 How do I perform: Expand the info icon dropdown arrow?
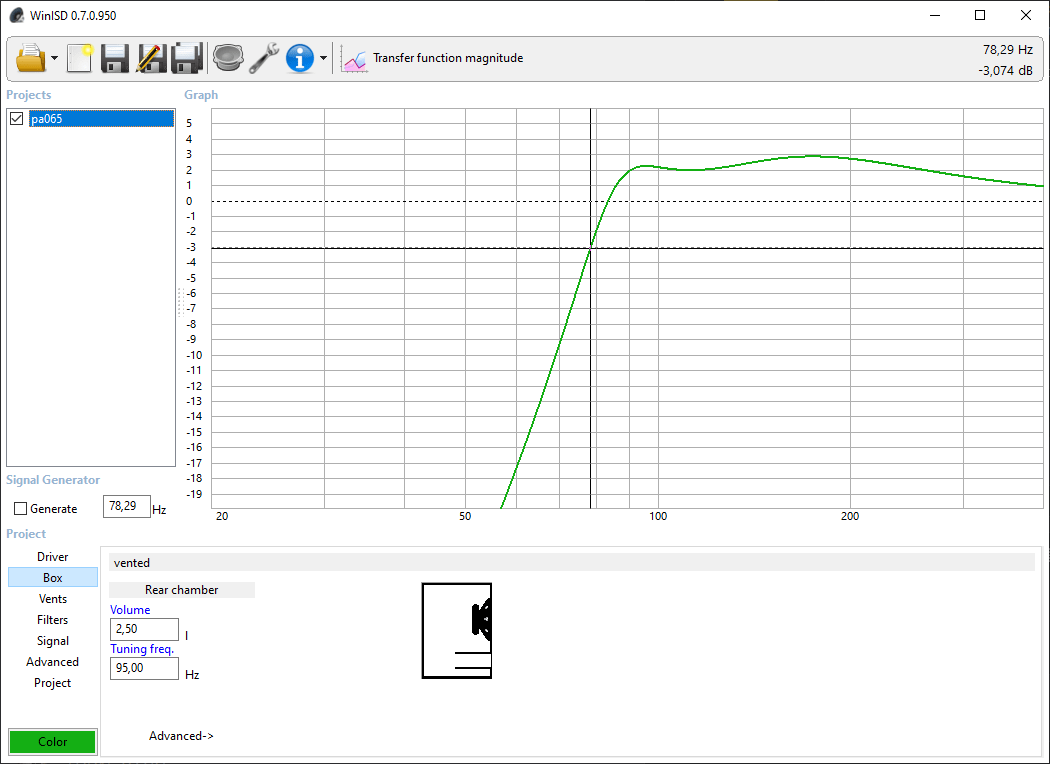[x=323, y=58]
